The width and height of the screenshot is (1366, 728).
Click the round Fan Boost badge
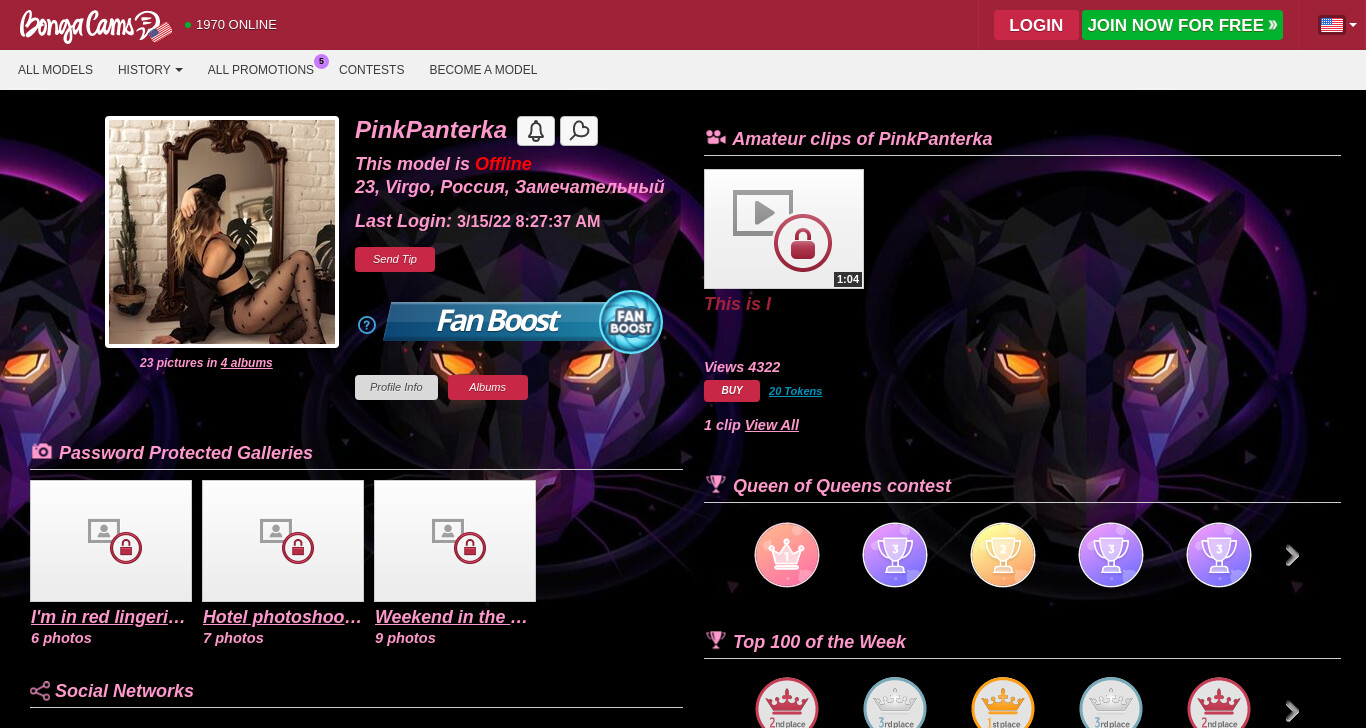631,322
